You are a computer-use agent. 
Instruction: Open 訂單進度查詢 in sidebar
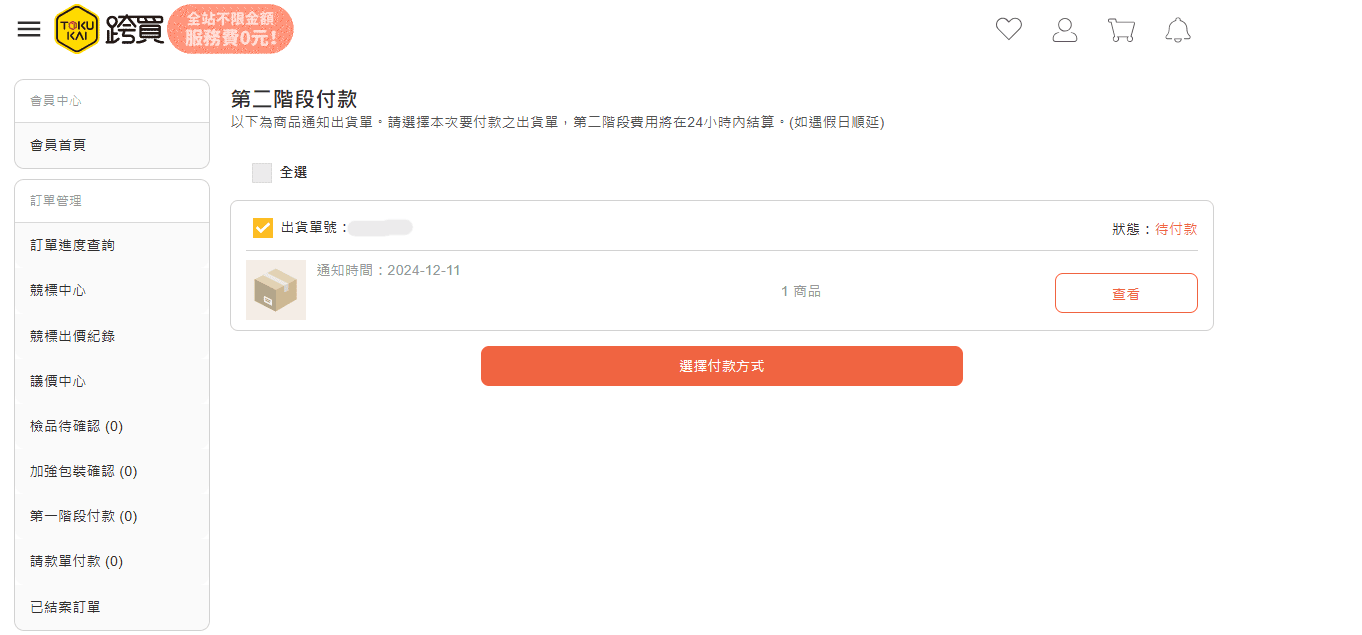click(112, 245)
